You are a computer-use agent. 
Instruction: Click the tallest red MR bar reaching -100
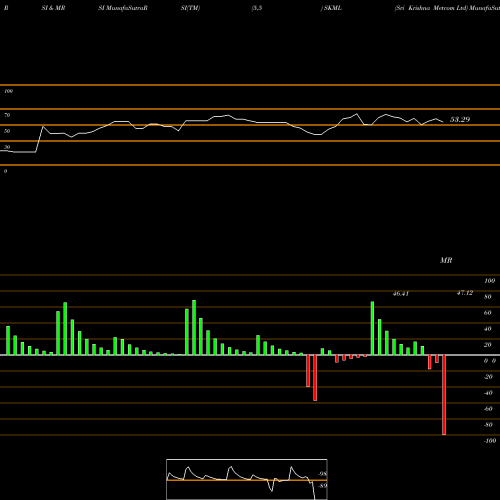444,395
